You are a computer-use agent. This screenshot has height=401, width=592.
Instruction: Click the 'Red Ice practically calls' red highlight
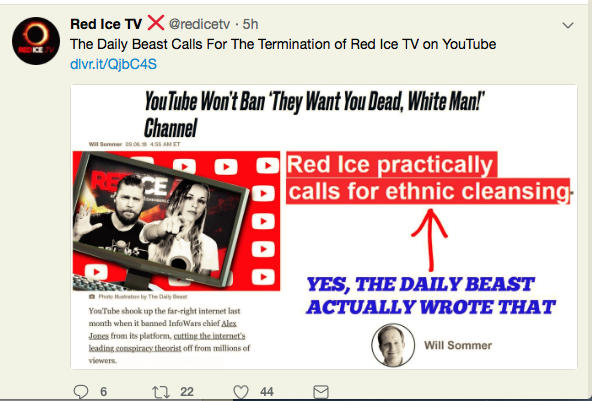tap(428, 178)
